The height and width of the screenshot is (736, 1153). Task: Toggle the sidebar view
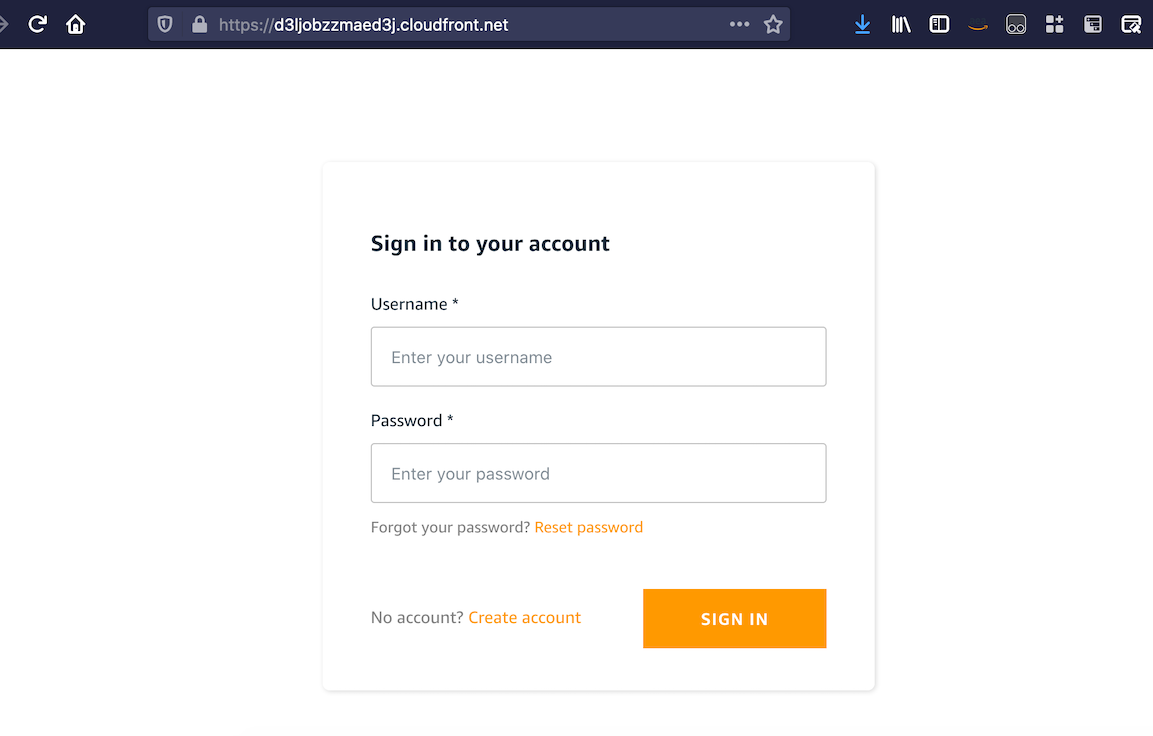click(x=939, y=25)
